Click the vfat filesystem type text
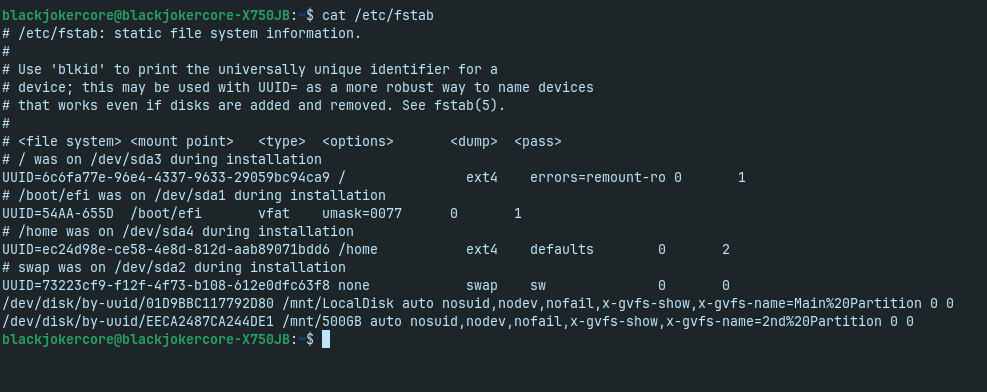This screenshot has width=987, height=392. tap(274, 213)
